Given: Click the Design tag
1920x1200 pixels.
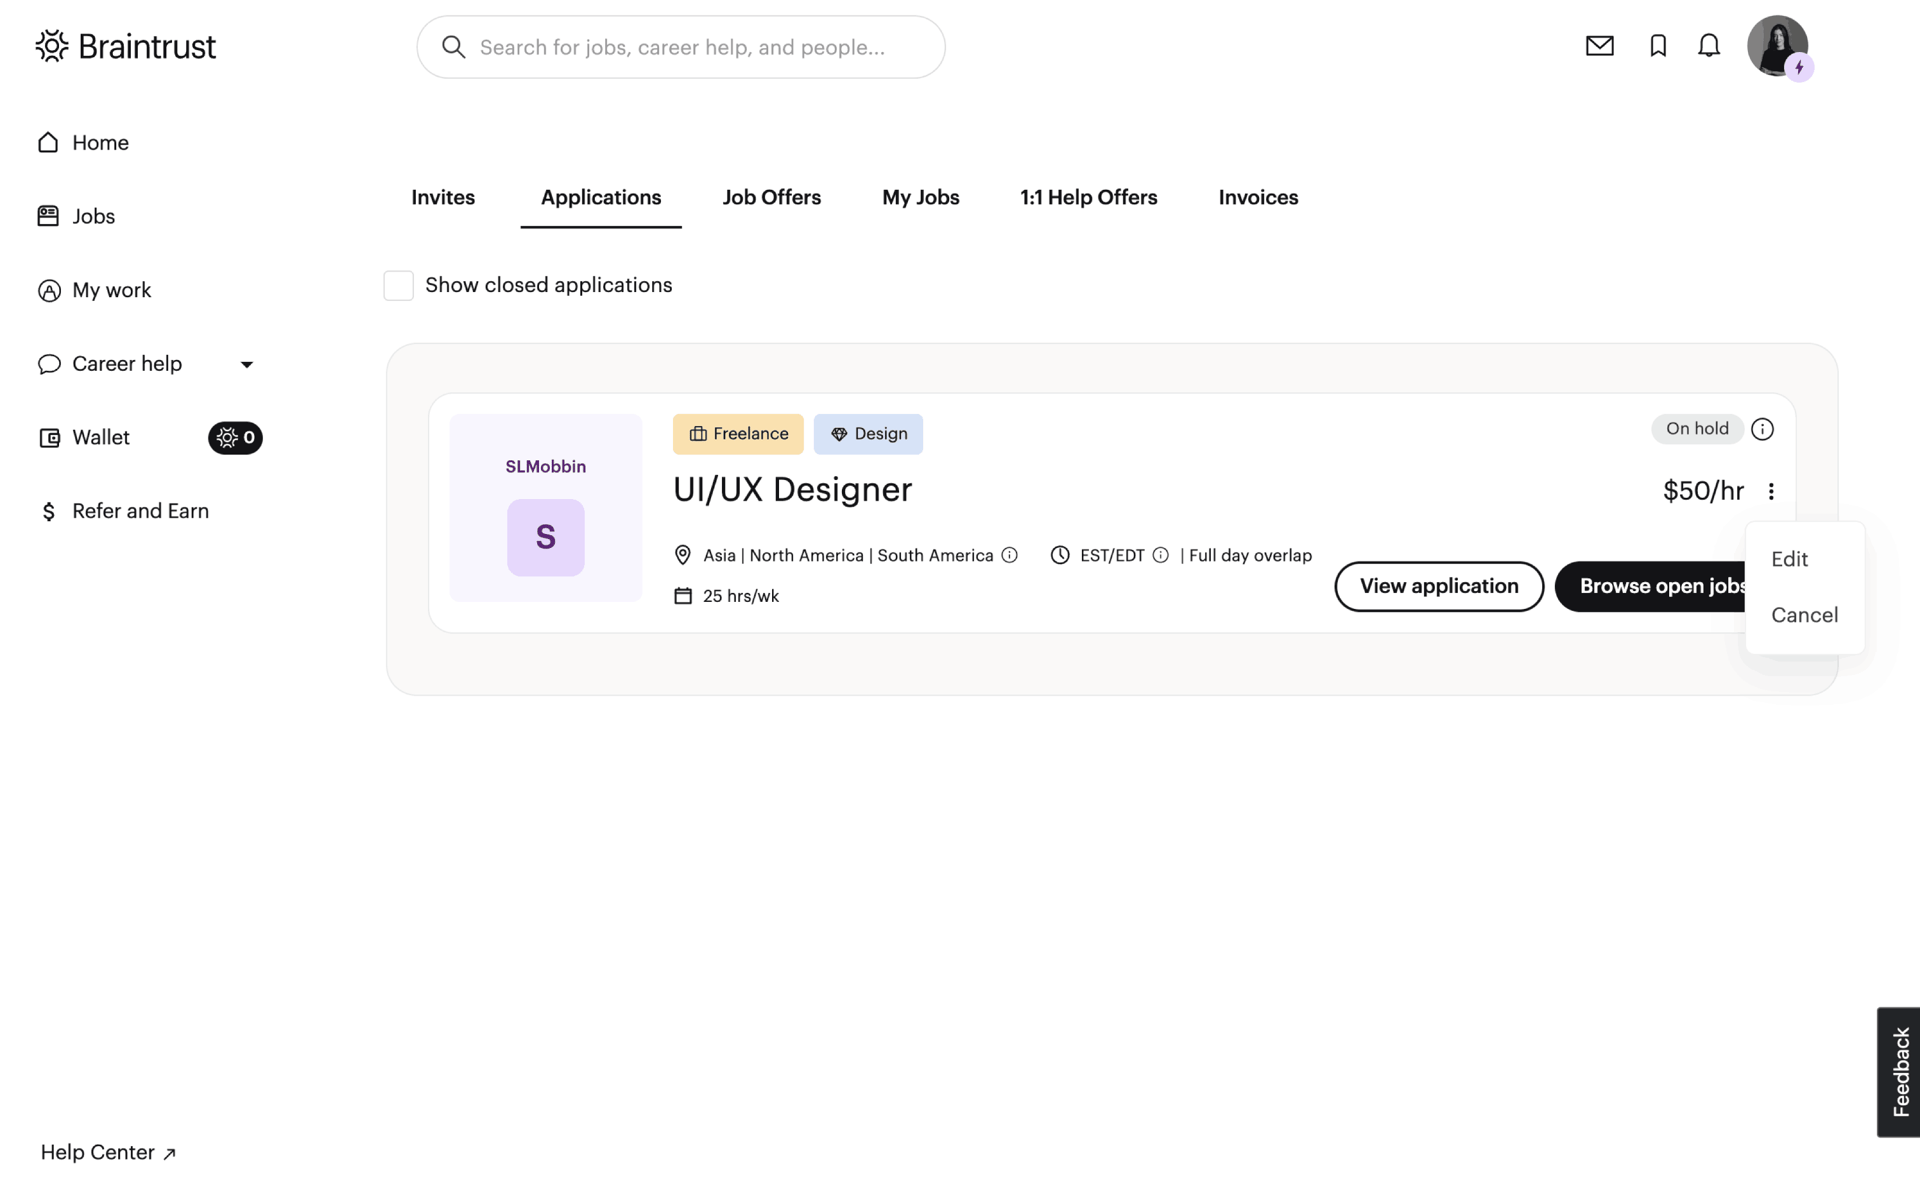Looking at the screenshot, I should click(868, 434).
